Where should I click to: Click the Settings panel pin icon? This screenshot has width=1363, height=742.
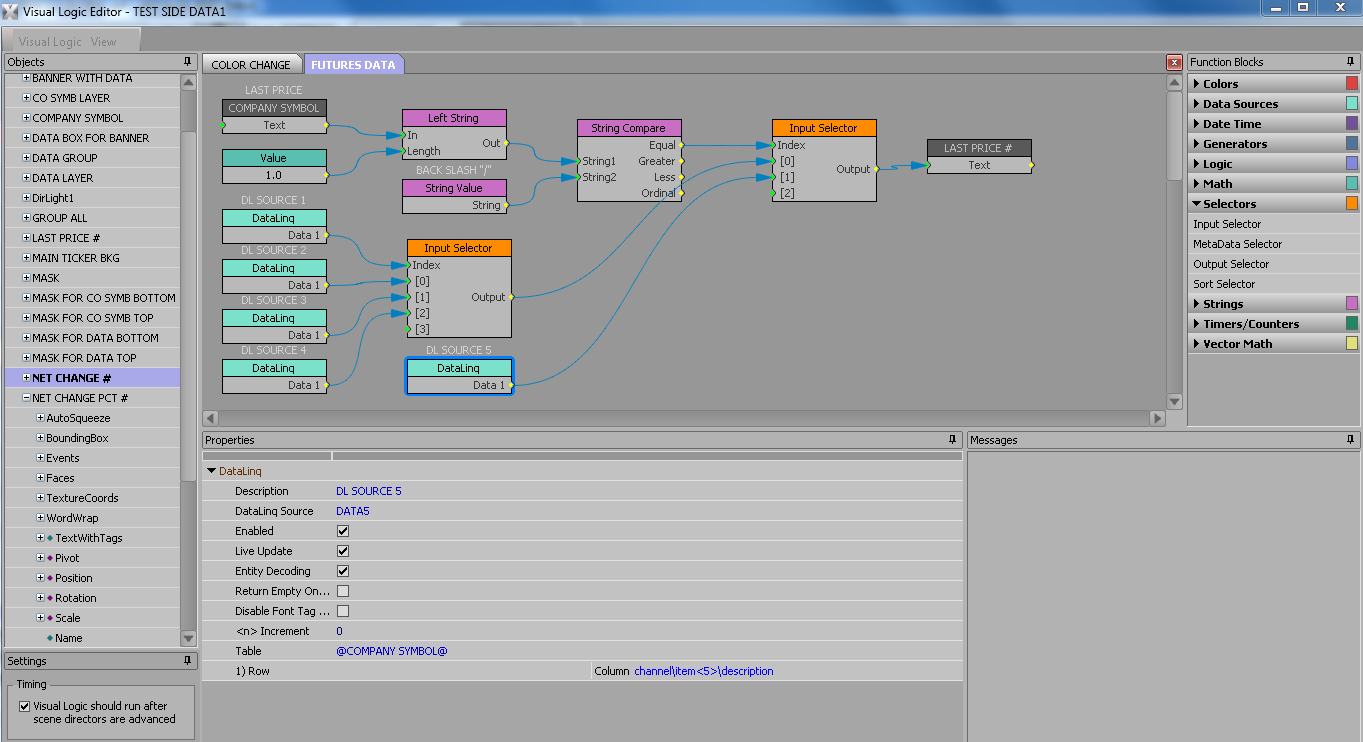(x=187, y=661)
